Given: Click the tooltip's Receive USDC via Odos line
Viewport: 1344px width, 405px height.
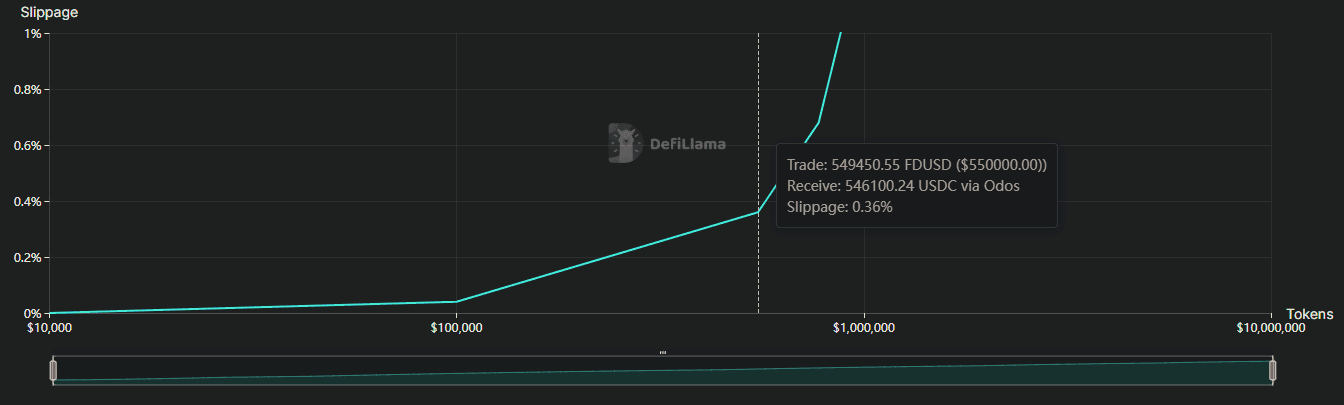Looking at the screenshot, I should [x=903, y=186].
